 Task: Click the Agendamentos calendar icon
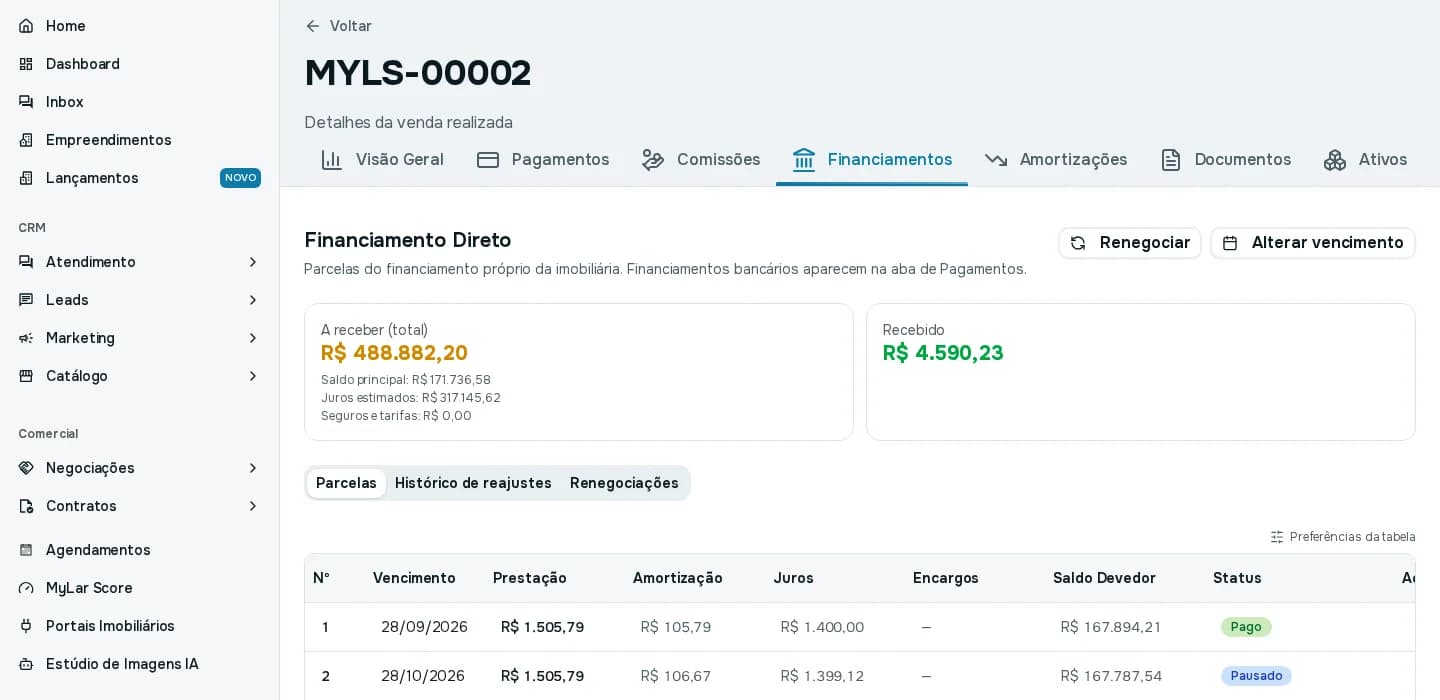tap(26, 550)
